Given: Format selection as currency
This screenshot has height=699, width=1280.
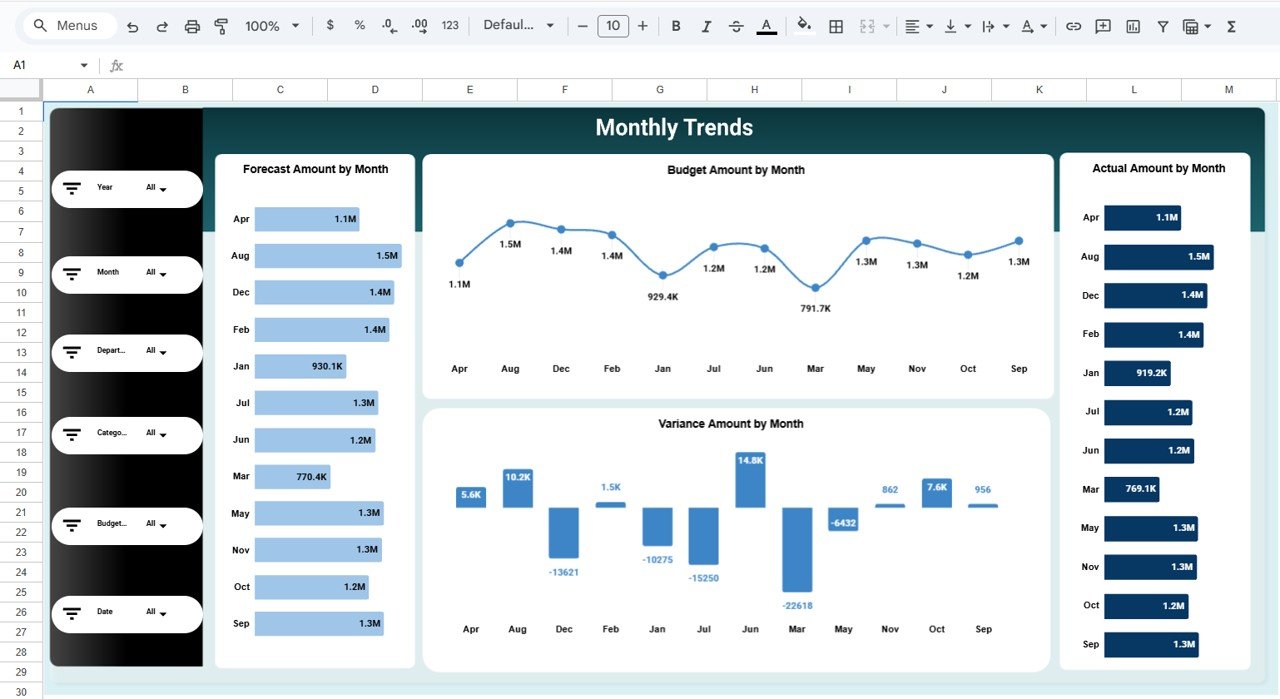Looking at the screenshot, I should 330,25.
